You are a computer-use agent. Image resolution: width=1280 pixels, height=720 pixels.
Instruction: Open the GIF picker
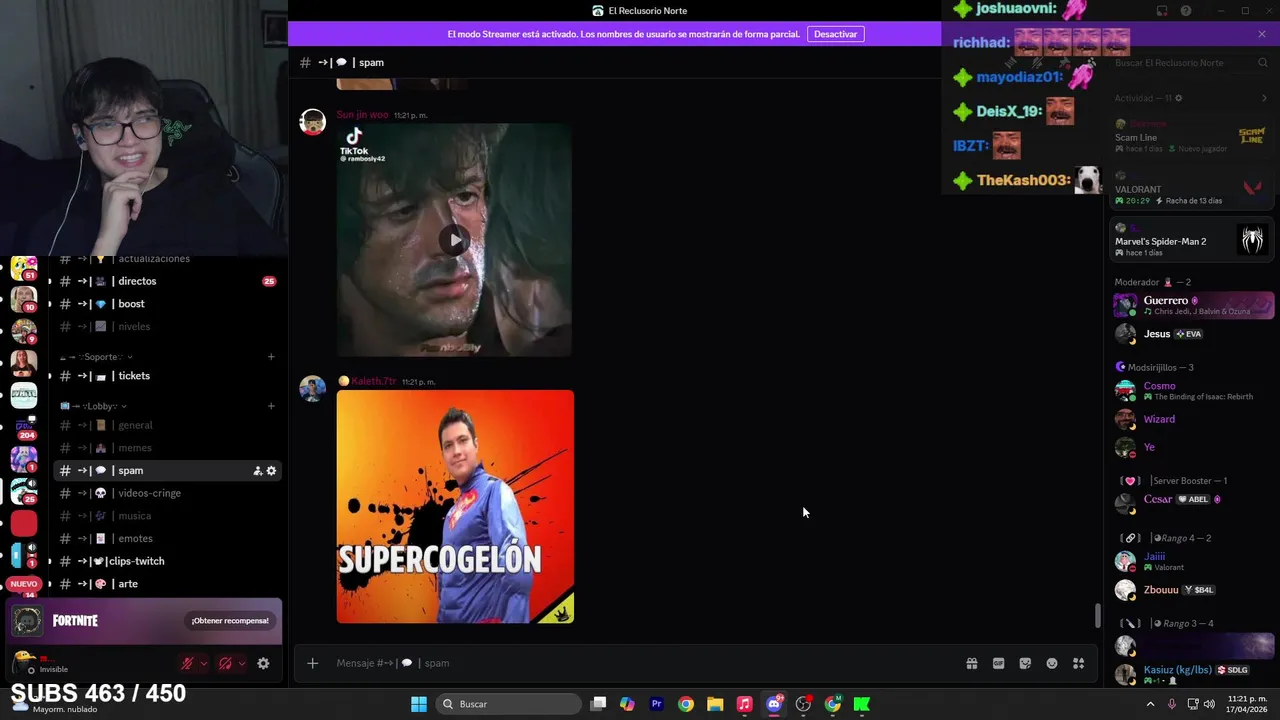(x=998, y=663)
